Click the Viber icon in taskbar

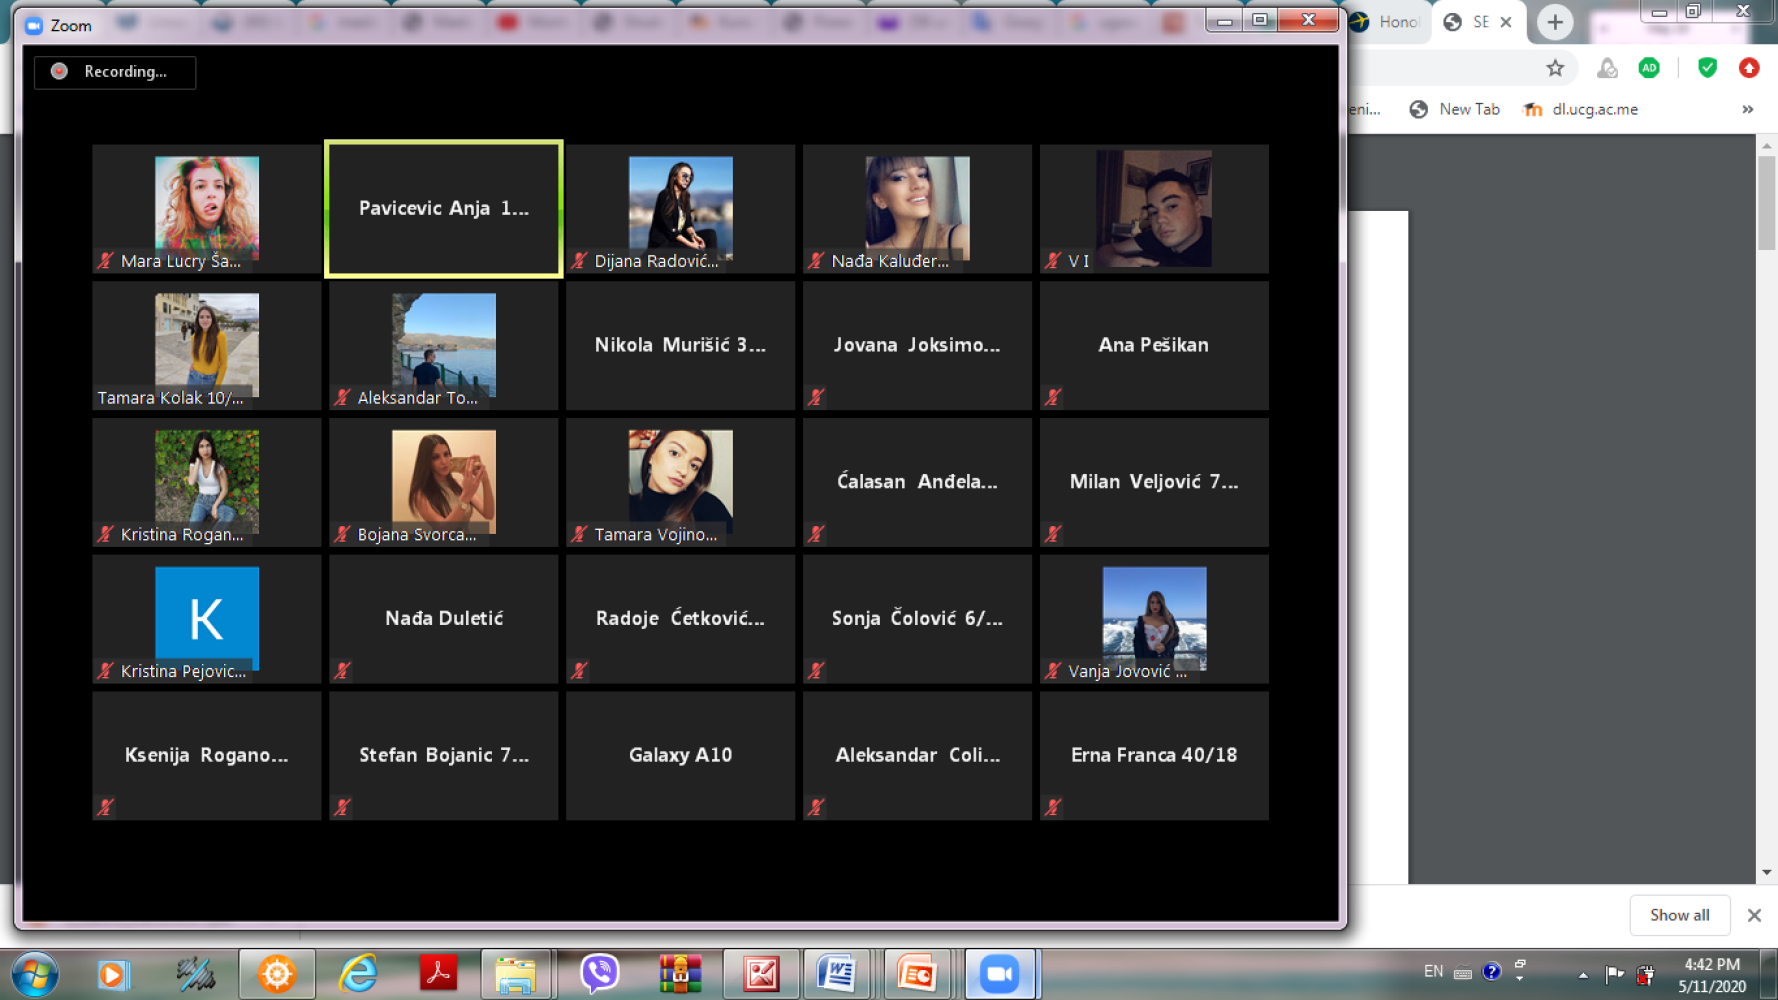pyautogui.click(x=599, y=974)
